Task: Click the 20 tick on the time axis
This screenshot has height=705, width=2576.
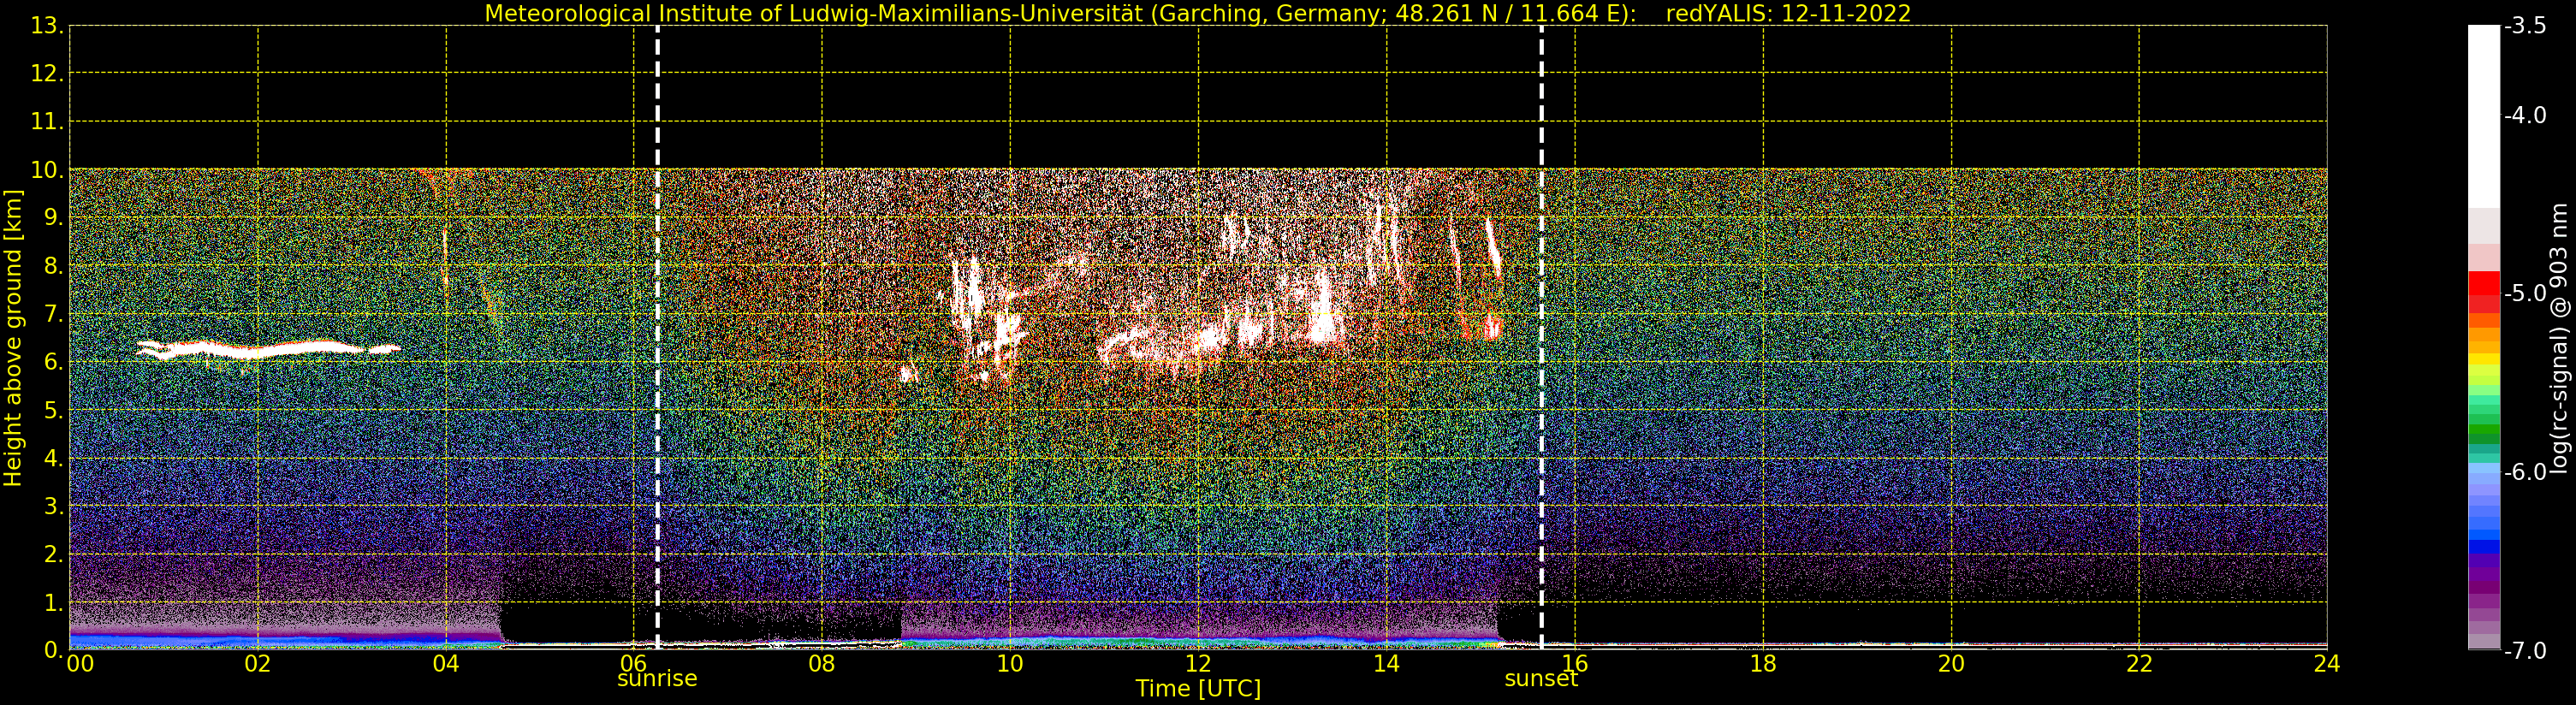Action: 1951,665
